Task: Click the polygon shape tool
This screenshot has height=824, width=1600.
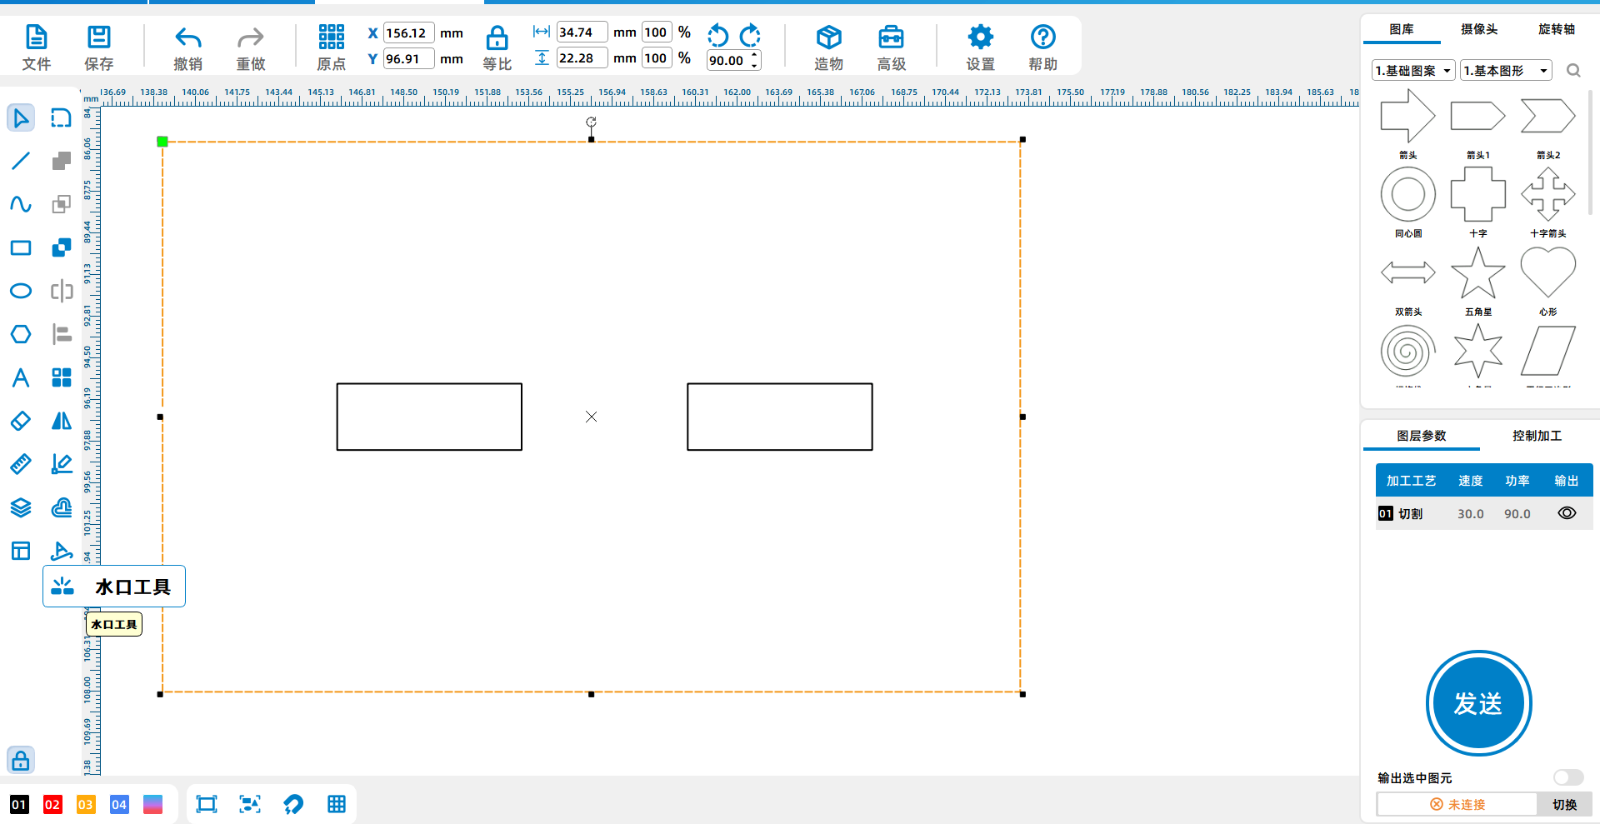Action: point(21,334)
